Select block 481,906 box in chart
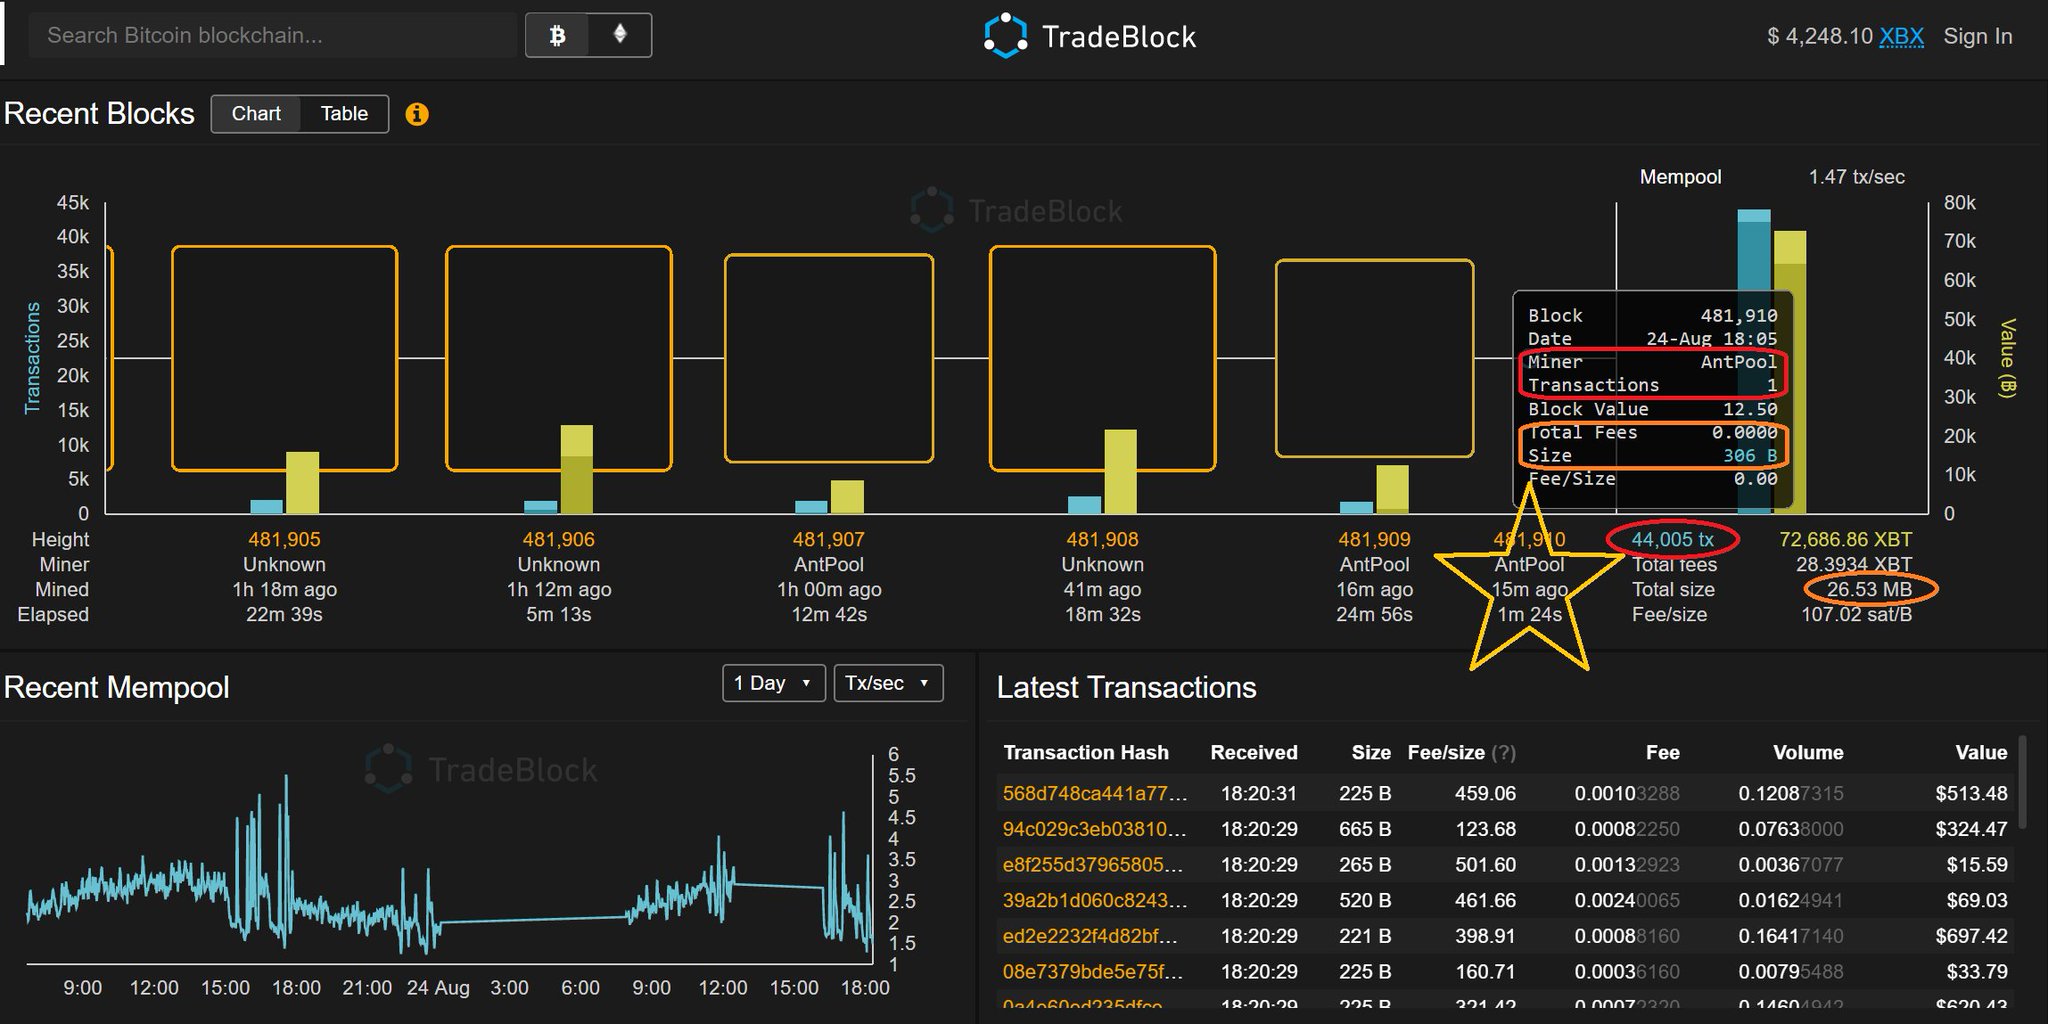The width and height of the screenshot is (2048, 1024). click(x=558, y=358)
